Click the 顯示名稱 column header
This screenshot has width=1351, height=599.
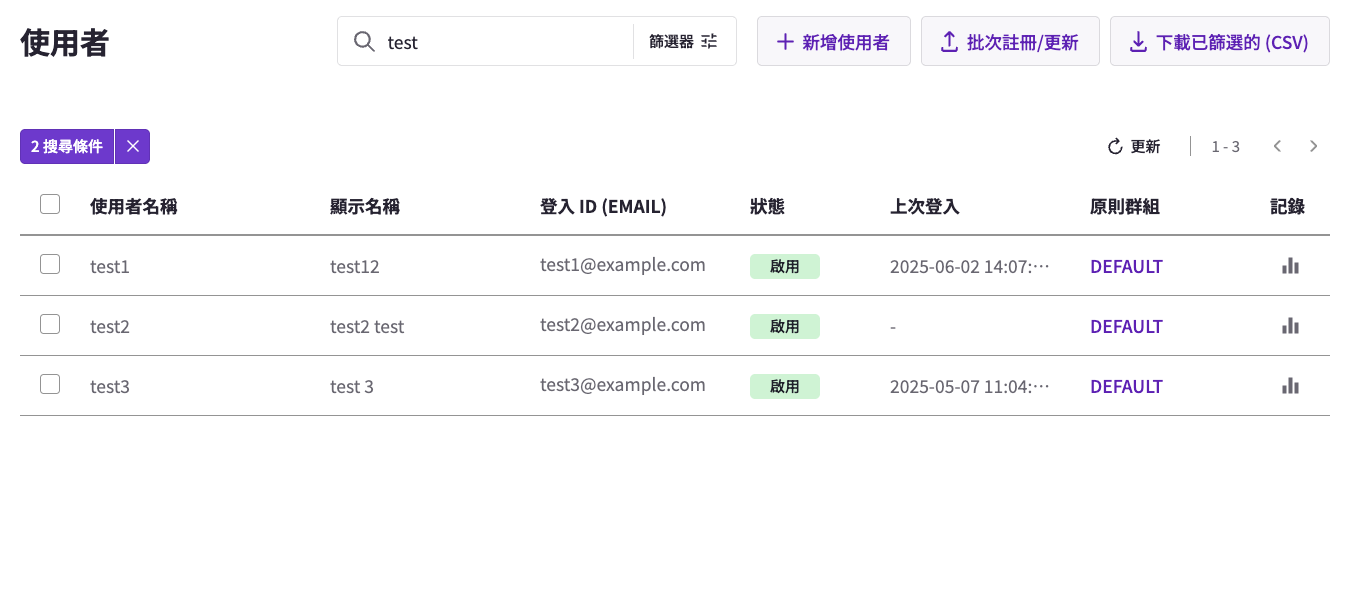tap(365, 207)
